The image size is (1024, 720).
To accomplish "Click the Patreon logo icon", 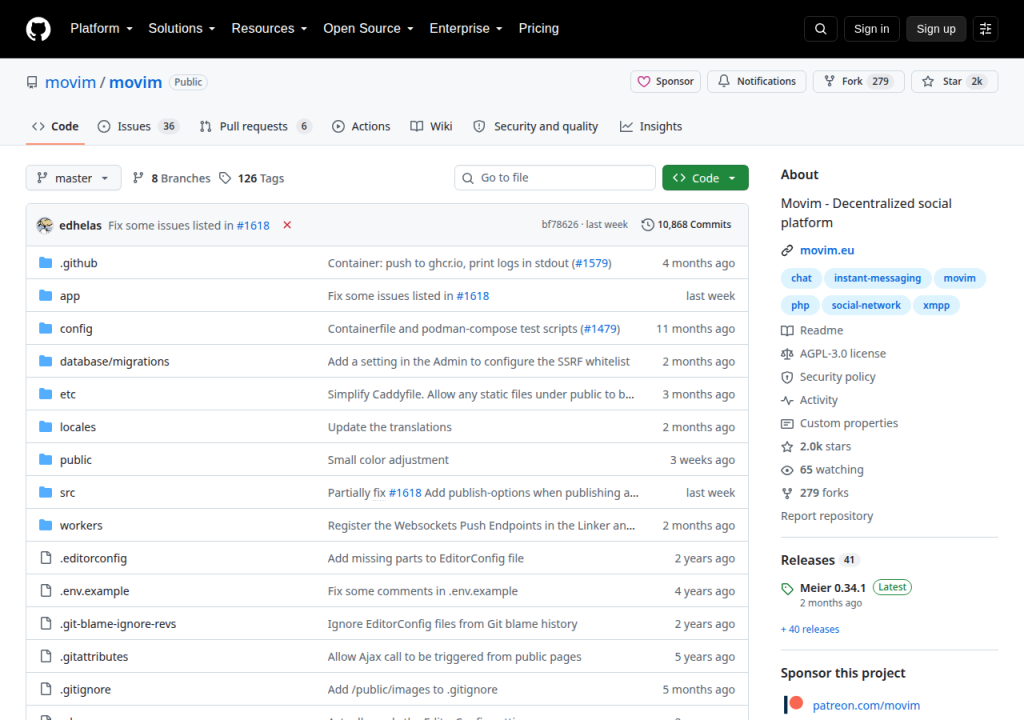I will coord(793,704).
